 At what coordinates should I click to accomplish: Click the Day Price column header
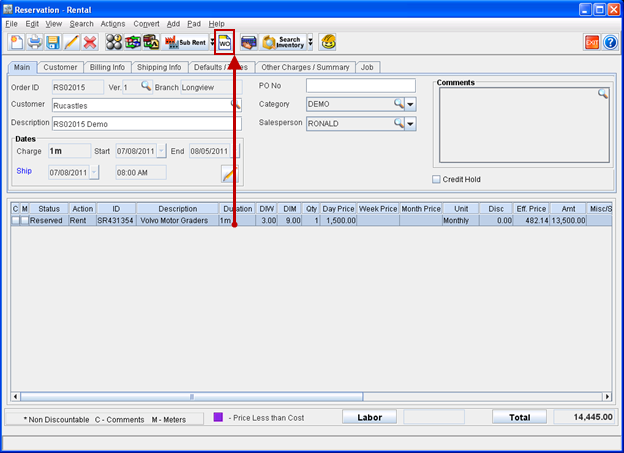tap(338, 209)
